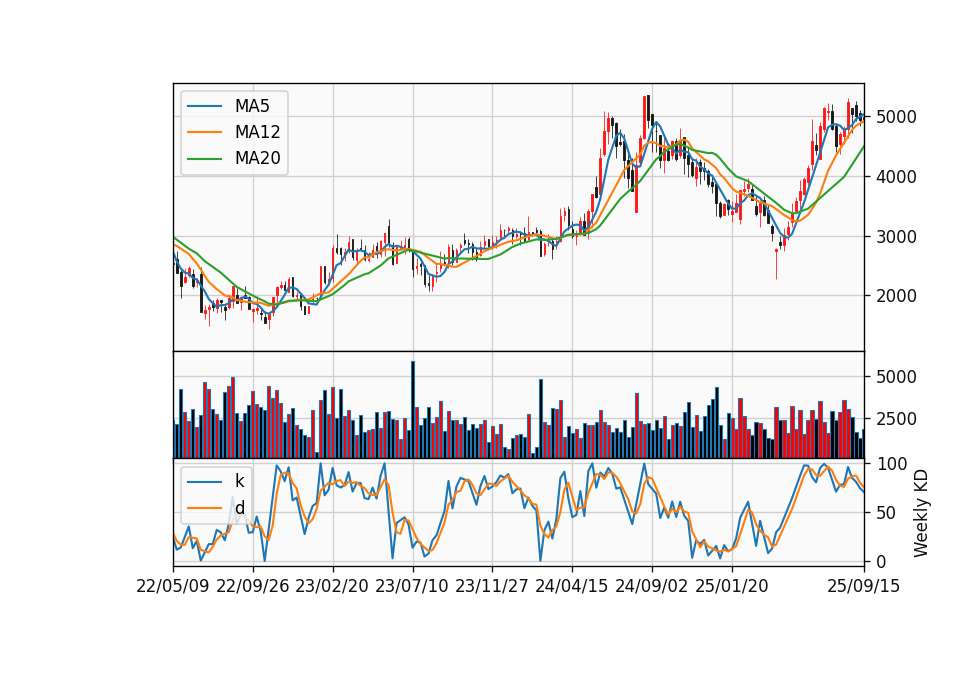Click the 2500 volume axis tick label
The width and height of the screenshot is (960, 690).
tap(896, 420)
